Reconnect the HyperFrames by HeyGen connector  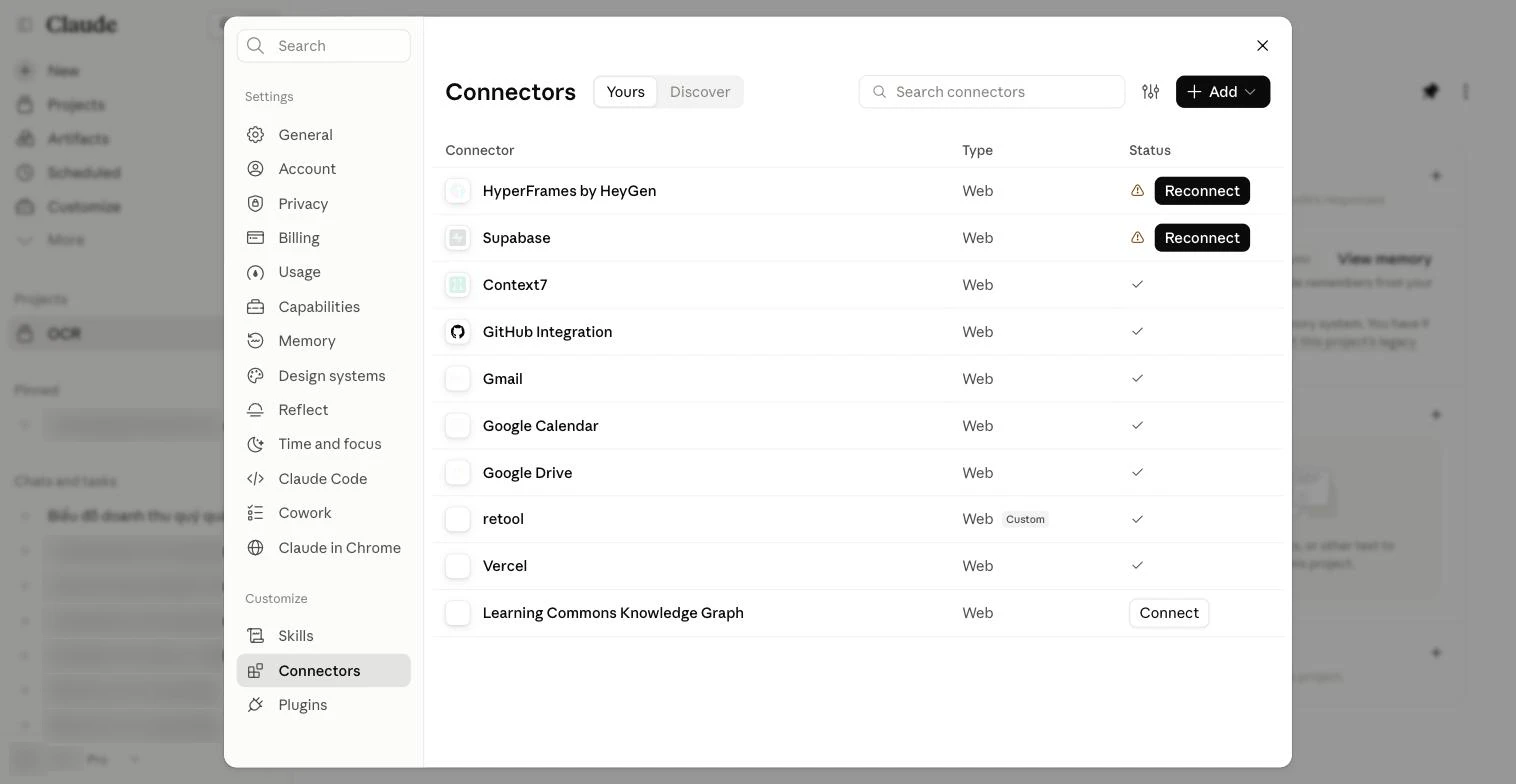click(x=1202, y=191)
